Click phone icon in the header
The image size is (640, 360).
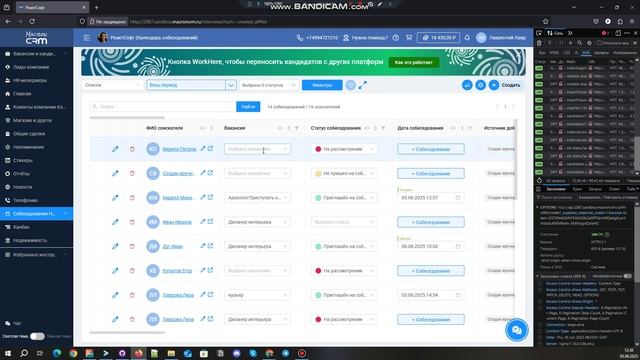click(300, 38)
